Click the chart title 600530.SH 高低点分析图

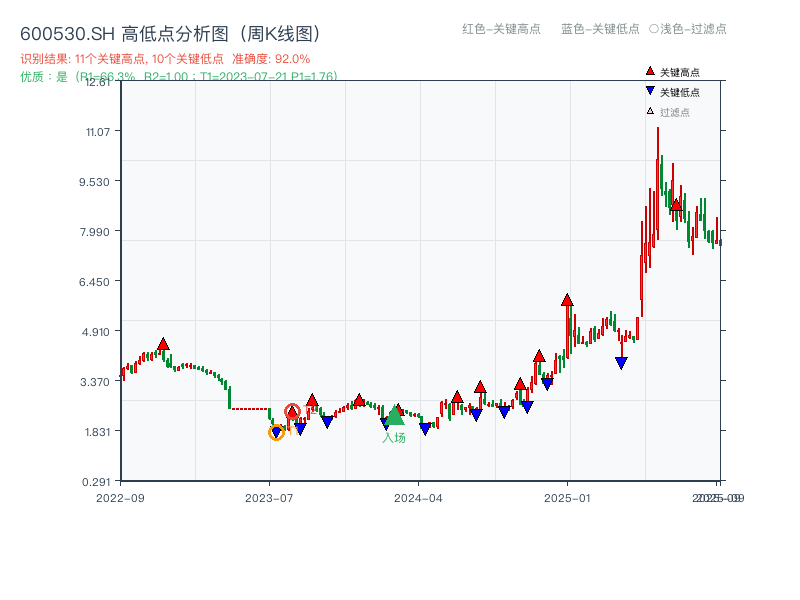tap(170, 32)
